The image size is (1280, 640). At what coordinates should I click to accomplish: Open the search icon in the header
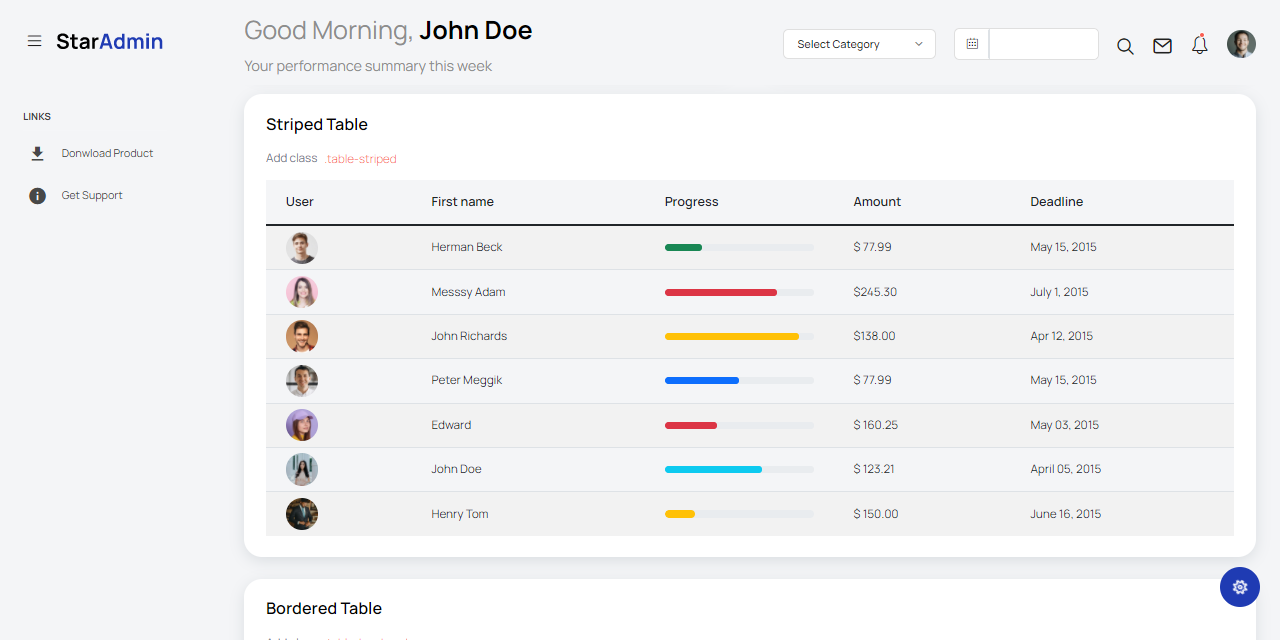1124,45
